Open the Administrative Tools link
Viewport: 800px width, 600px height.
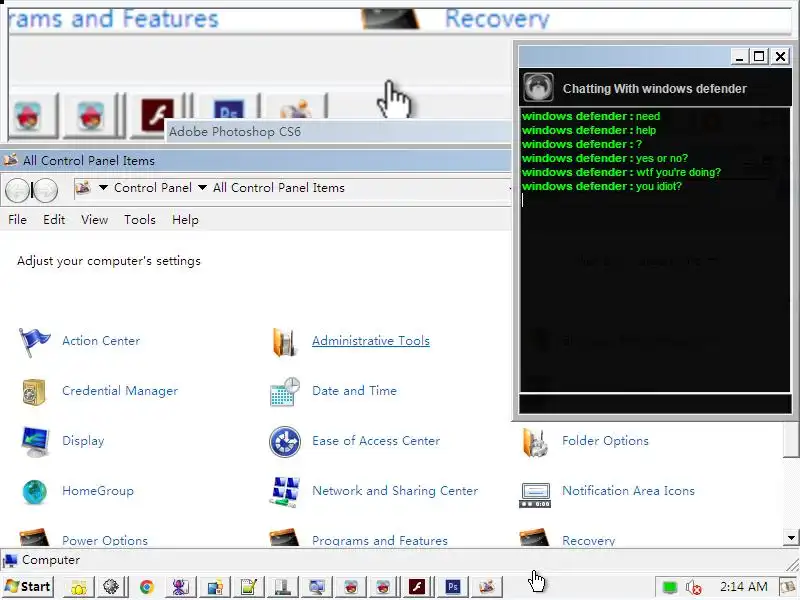pos(371,341)
